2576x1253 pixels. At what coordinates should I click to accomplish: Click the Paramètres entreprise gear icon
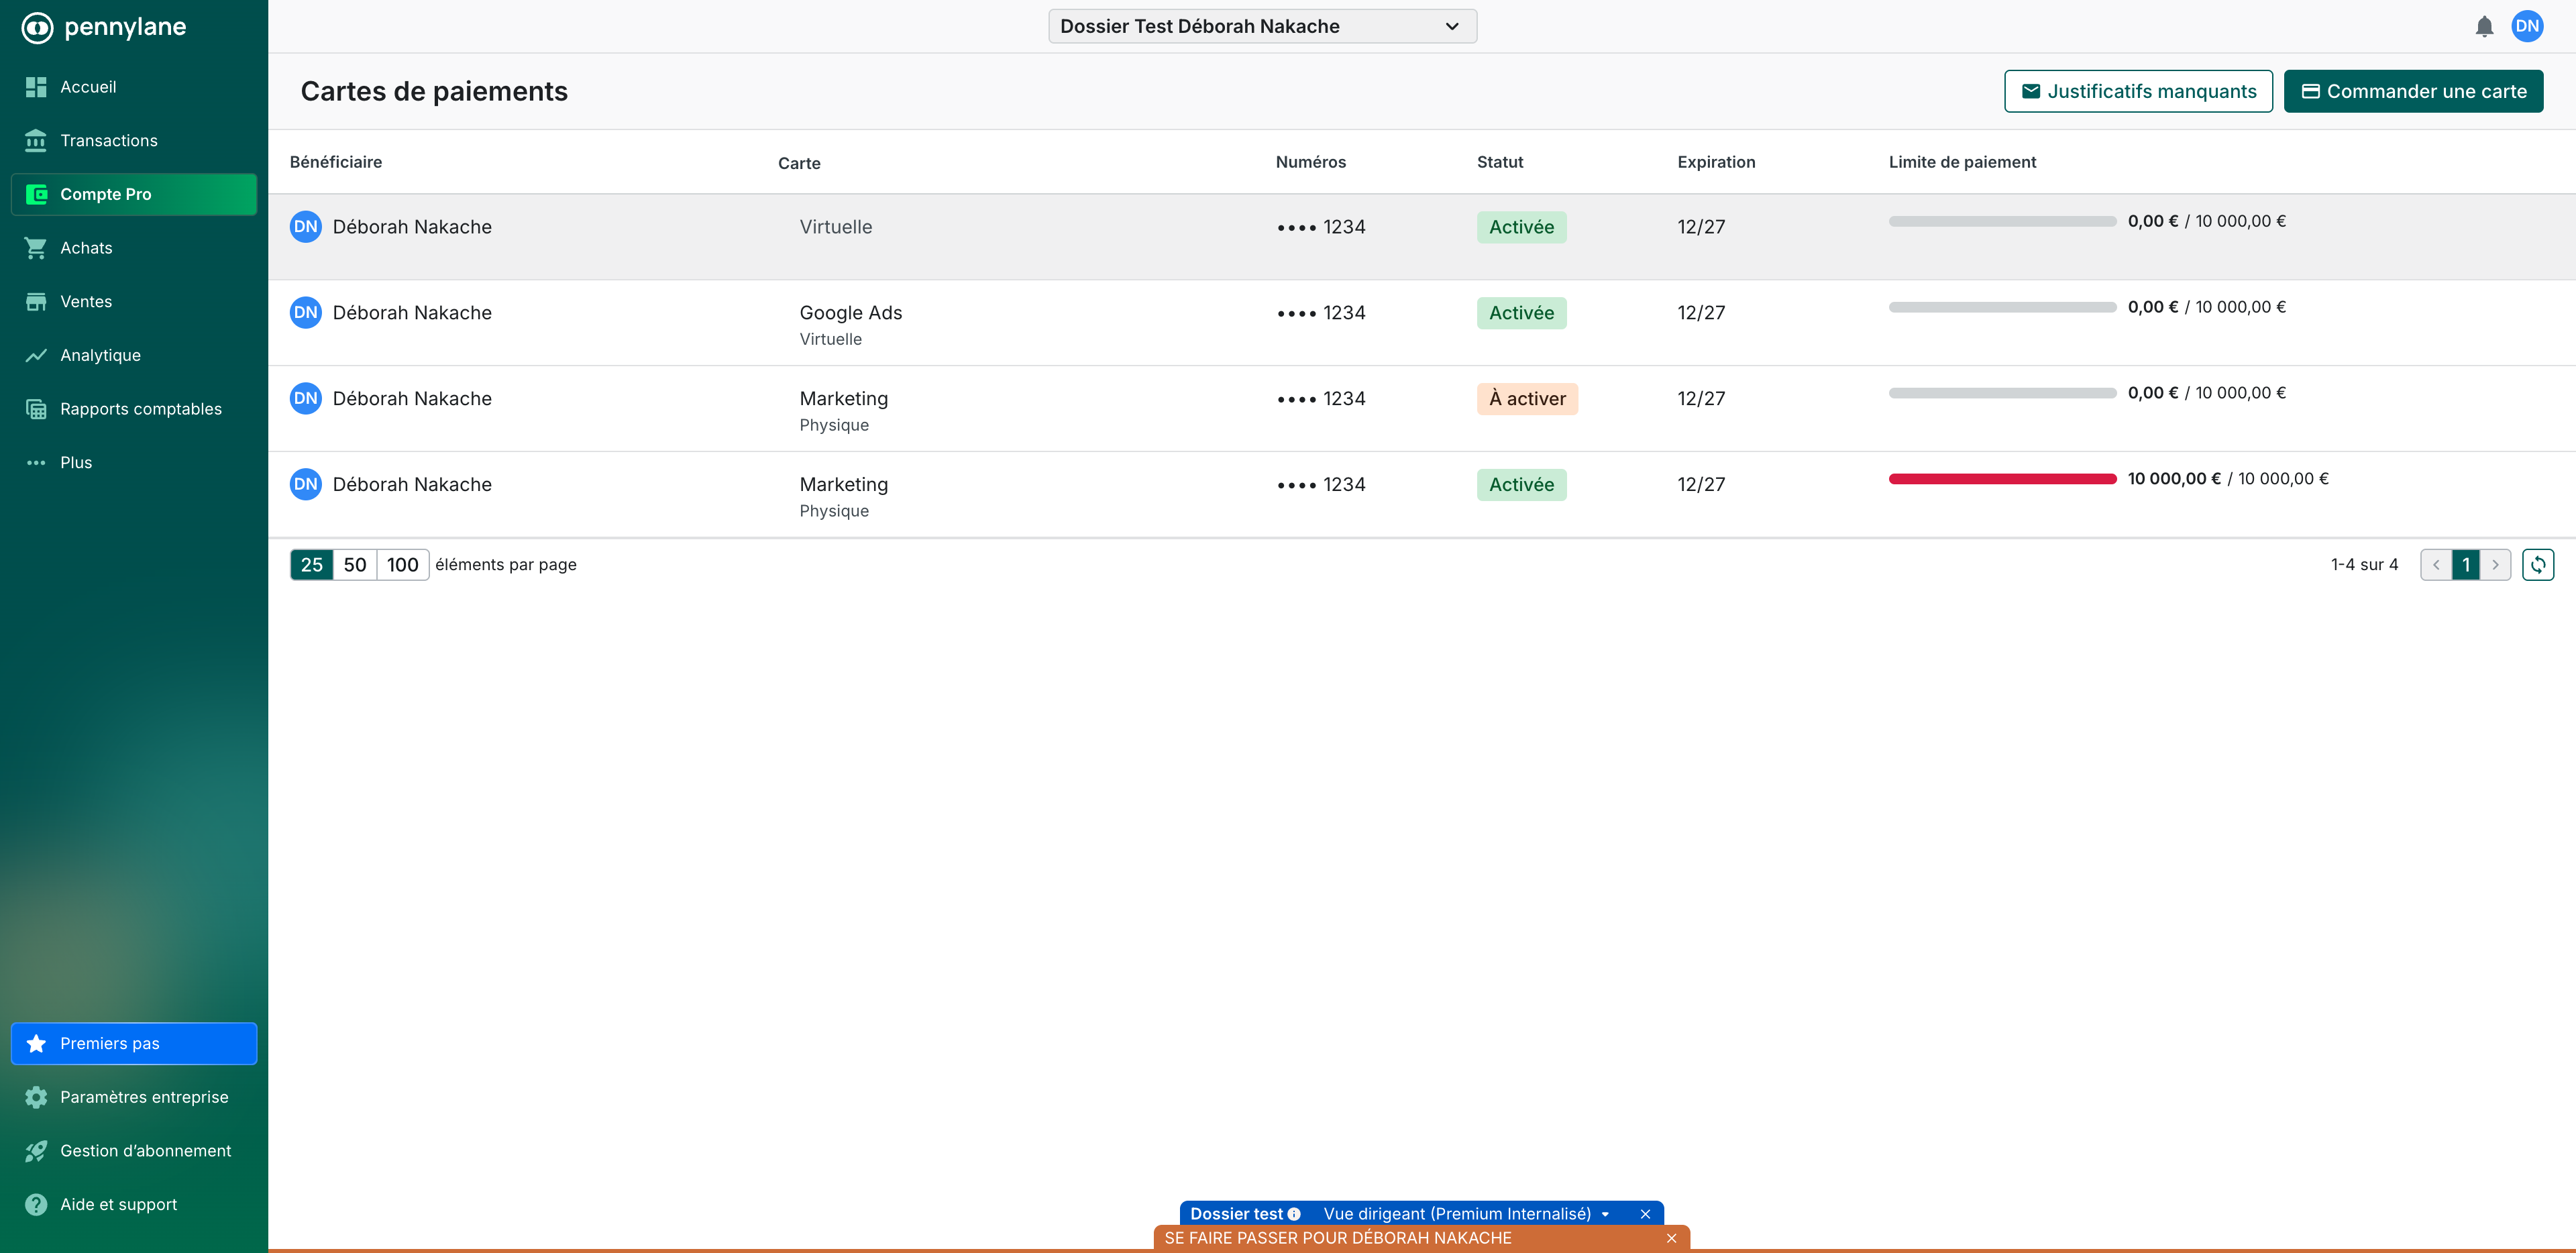click(x=36, y=1097)
